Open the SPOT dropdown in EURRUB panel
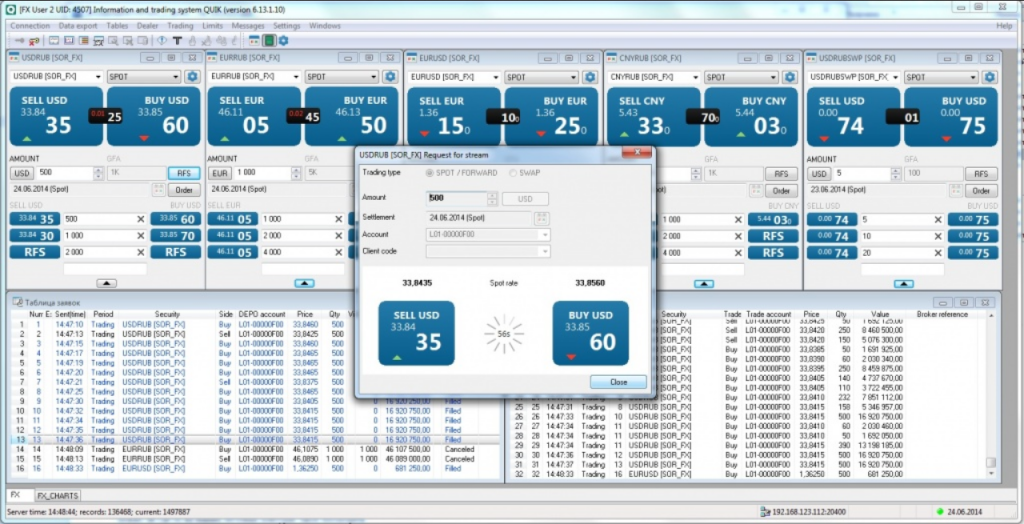This screenshot has height=524, width=1024. 344,77
